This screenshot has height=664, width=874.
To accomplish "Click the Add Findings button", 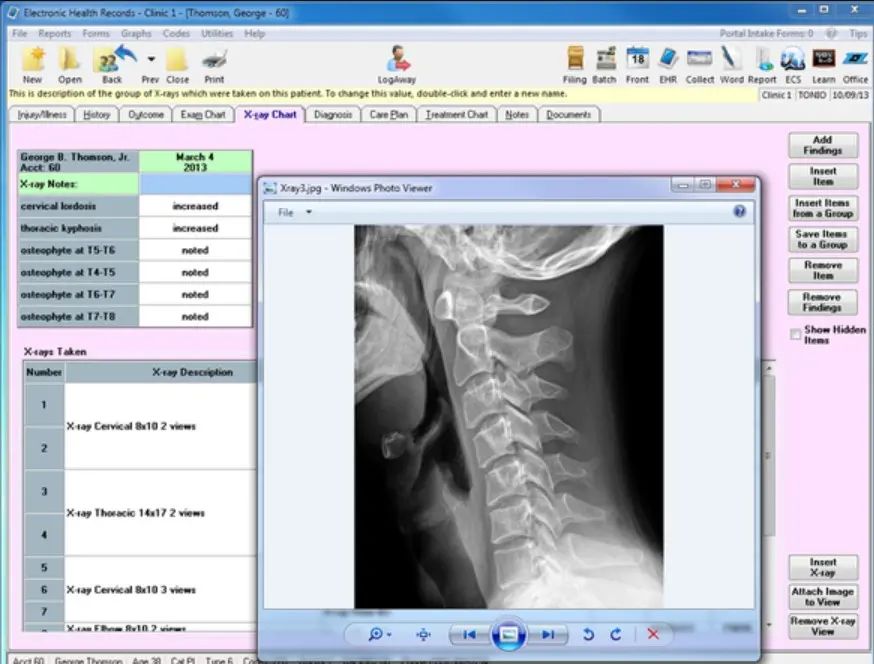I will click(823, 145).
